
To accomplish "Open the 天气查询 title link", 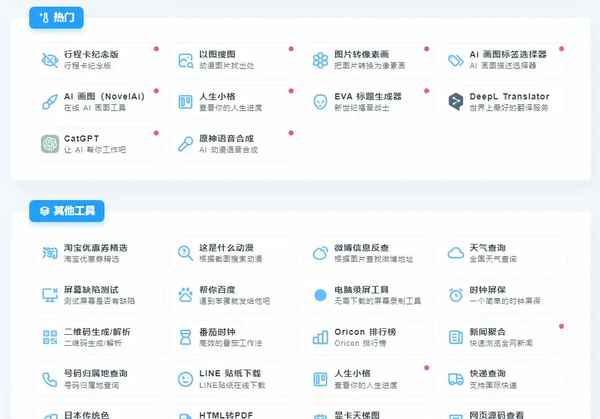I will click(488, 248).
